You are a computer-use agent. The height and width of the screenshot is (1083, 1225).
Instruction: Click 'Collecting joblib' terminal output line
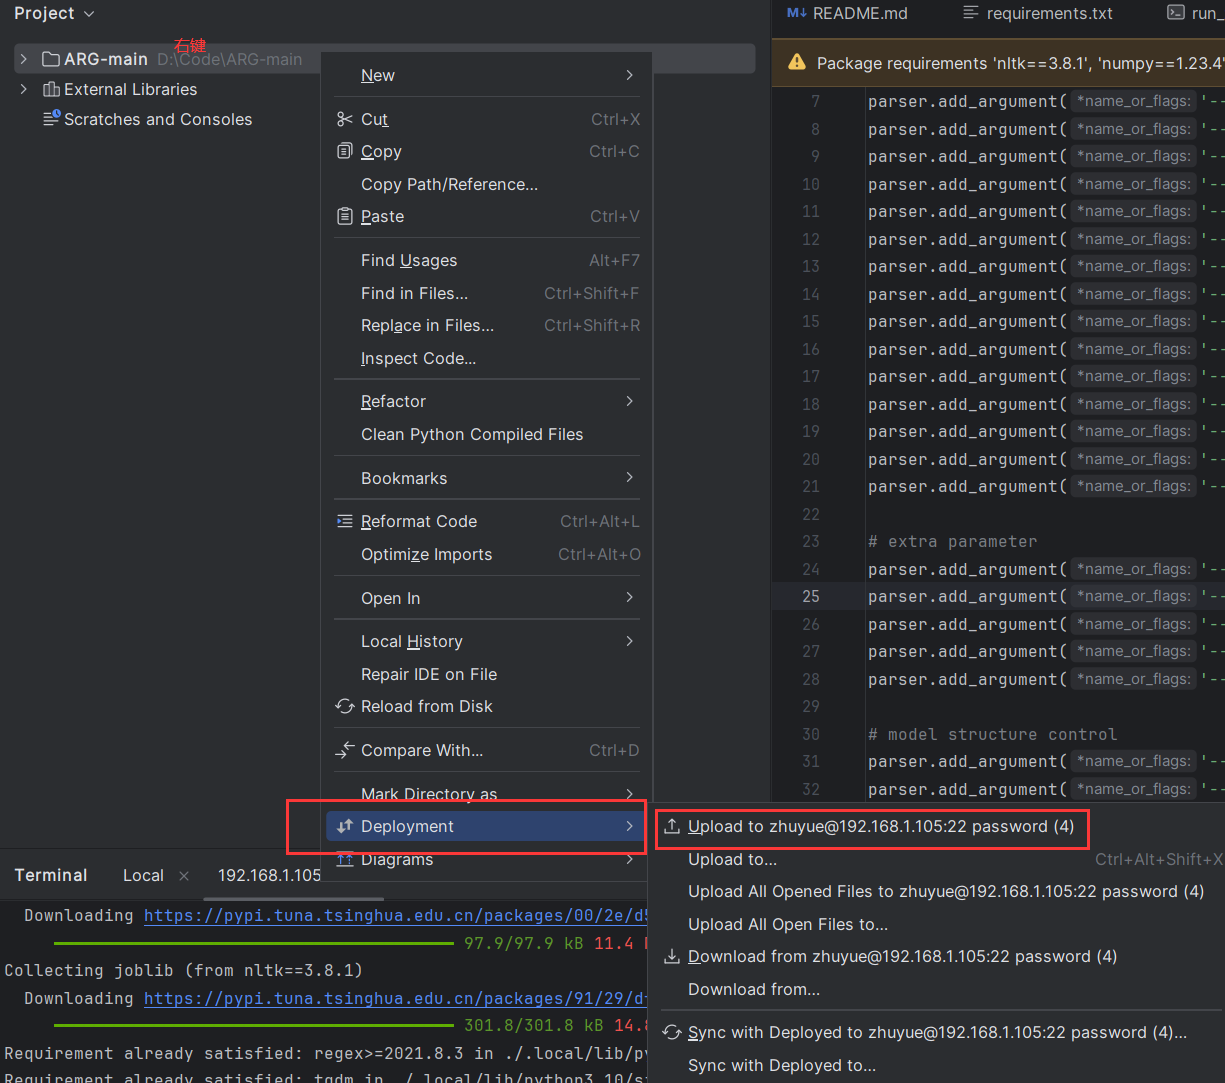pyautogui.click(x=184, y=970)
